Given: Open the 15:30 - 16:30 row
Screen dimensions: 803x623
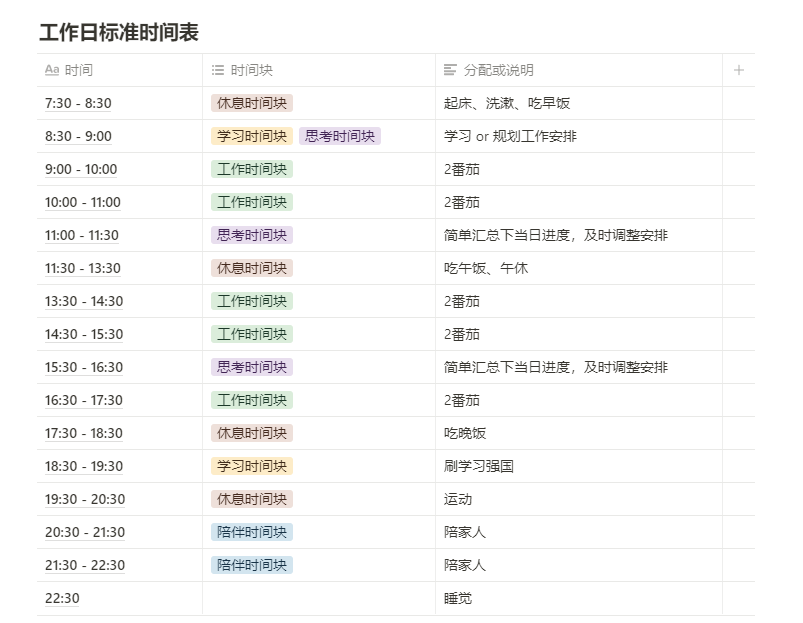Looking at the screenshot, I should coord(83,367).
